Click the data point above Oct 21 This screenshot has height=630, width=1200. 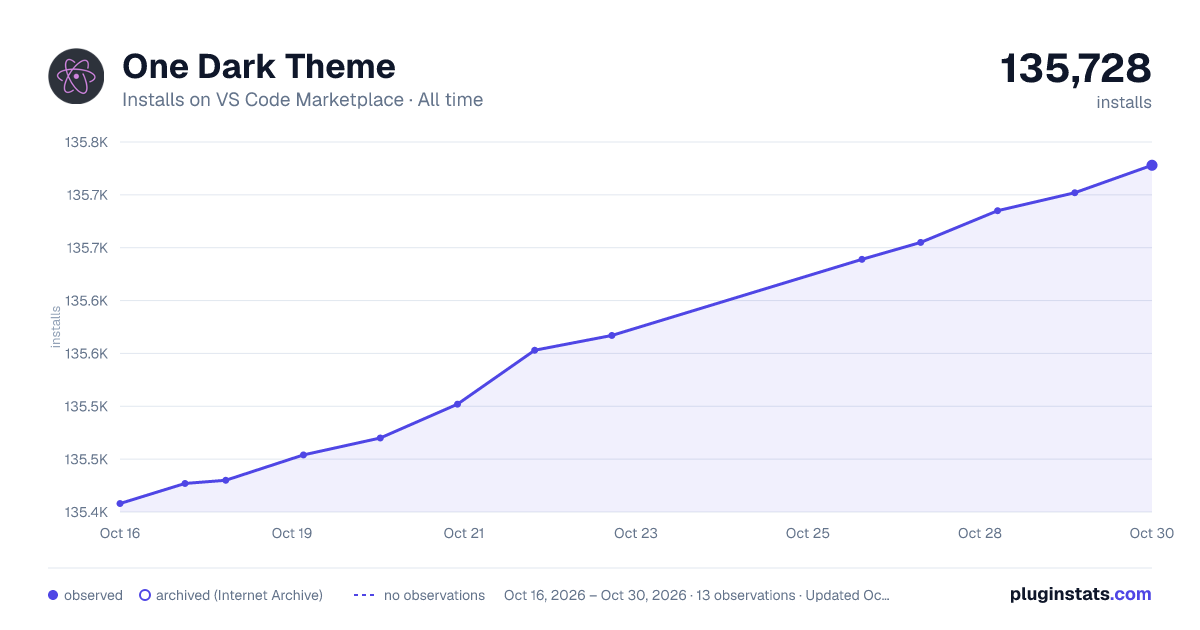click(x=457, y=404)
